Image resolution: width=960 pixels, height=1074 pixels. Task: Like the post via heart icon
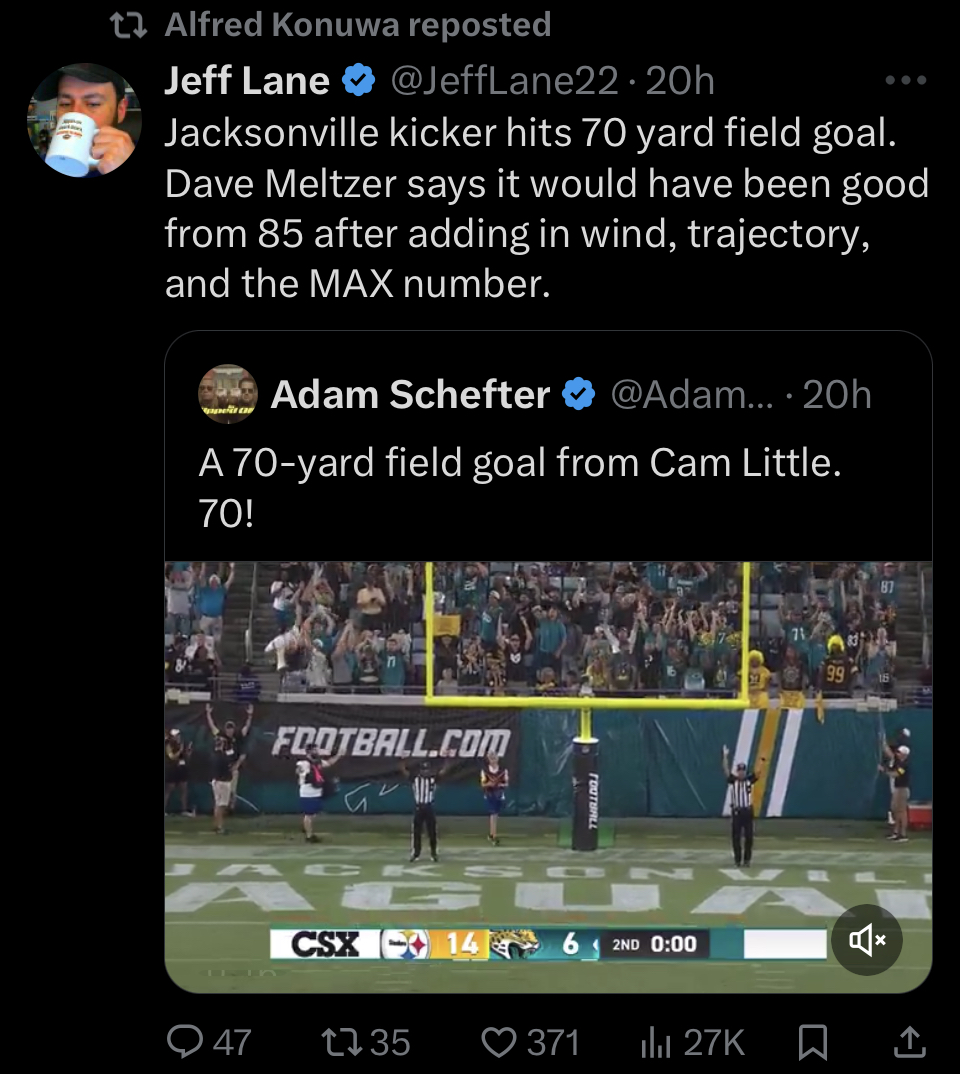tap(499, 1042)
